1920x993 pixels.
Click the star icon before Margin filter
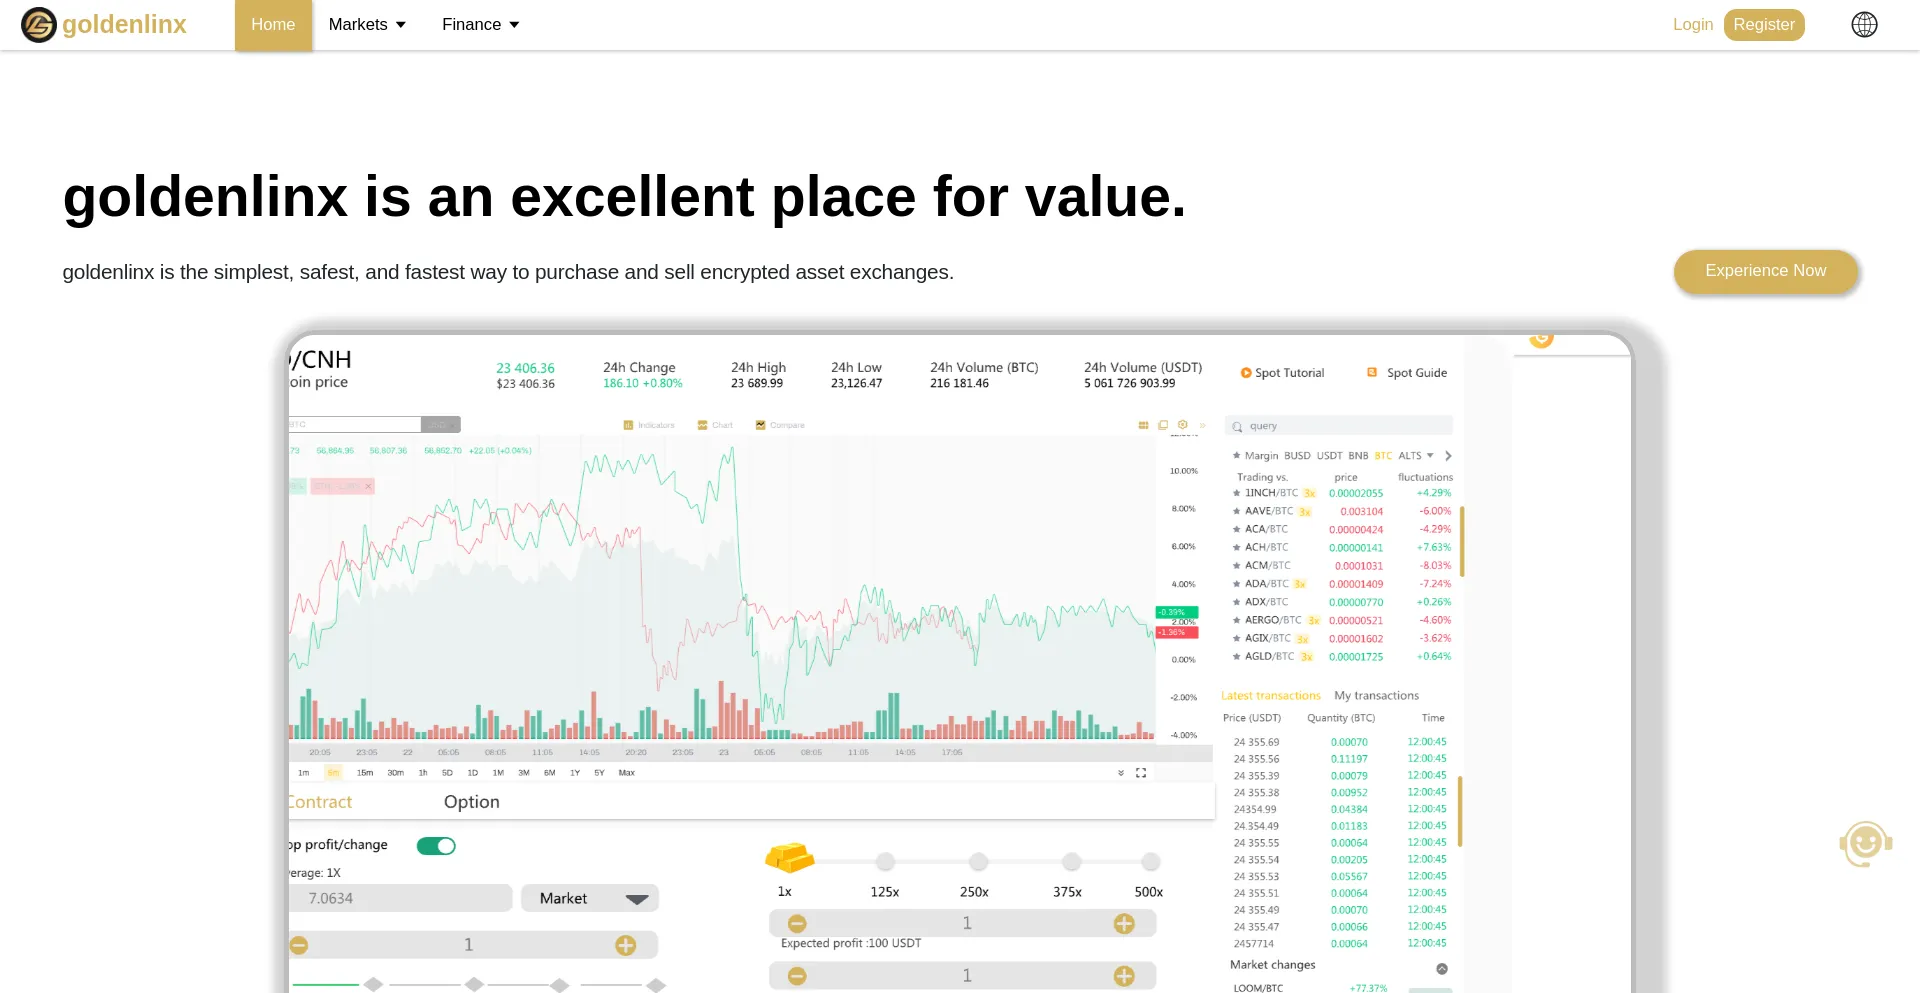[x=1236, y=456]
